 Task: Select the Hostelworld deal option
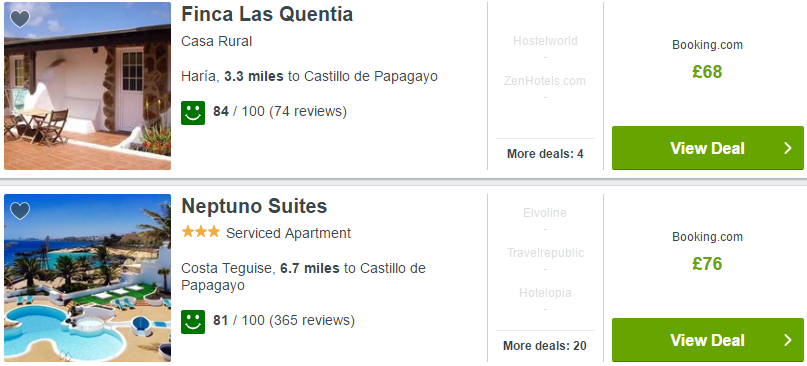tap(545, 41)
